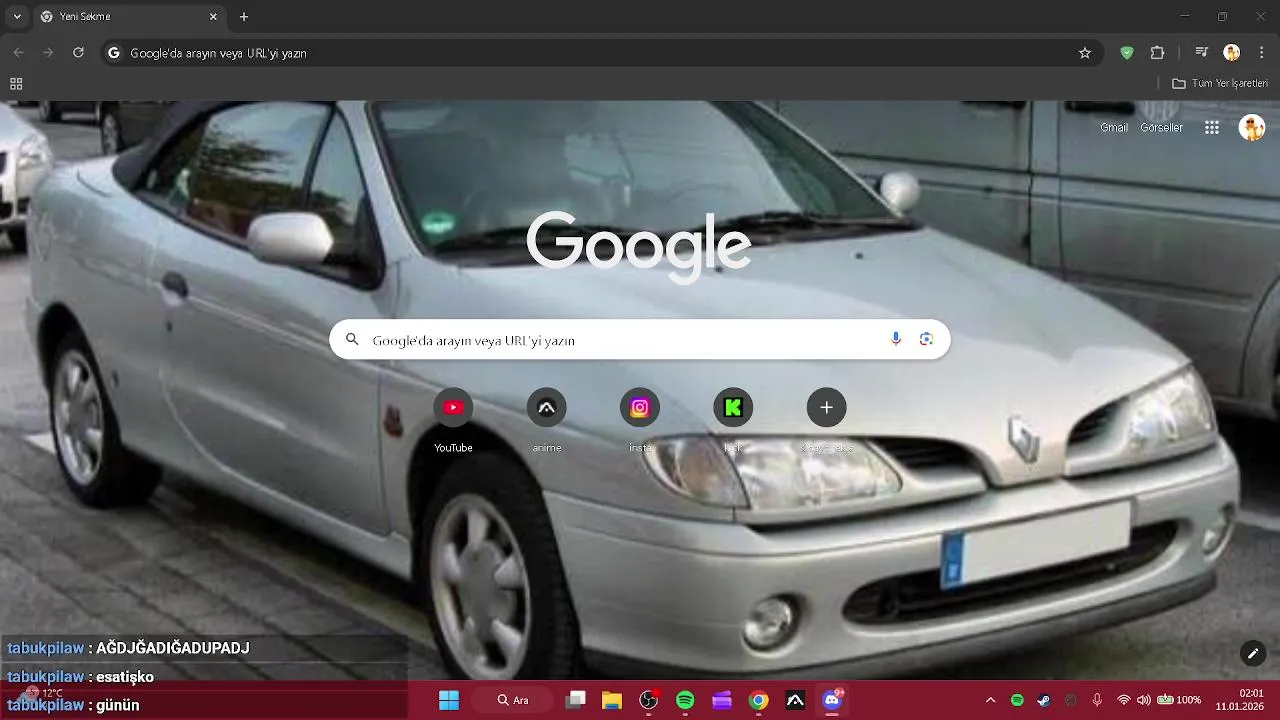
Task: Click the Google logo
Action: point(639,246)
